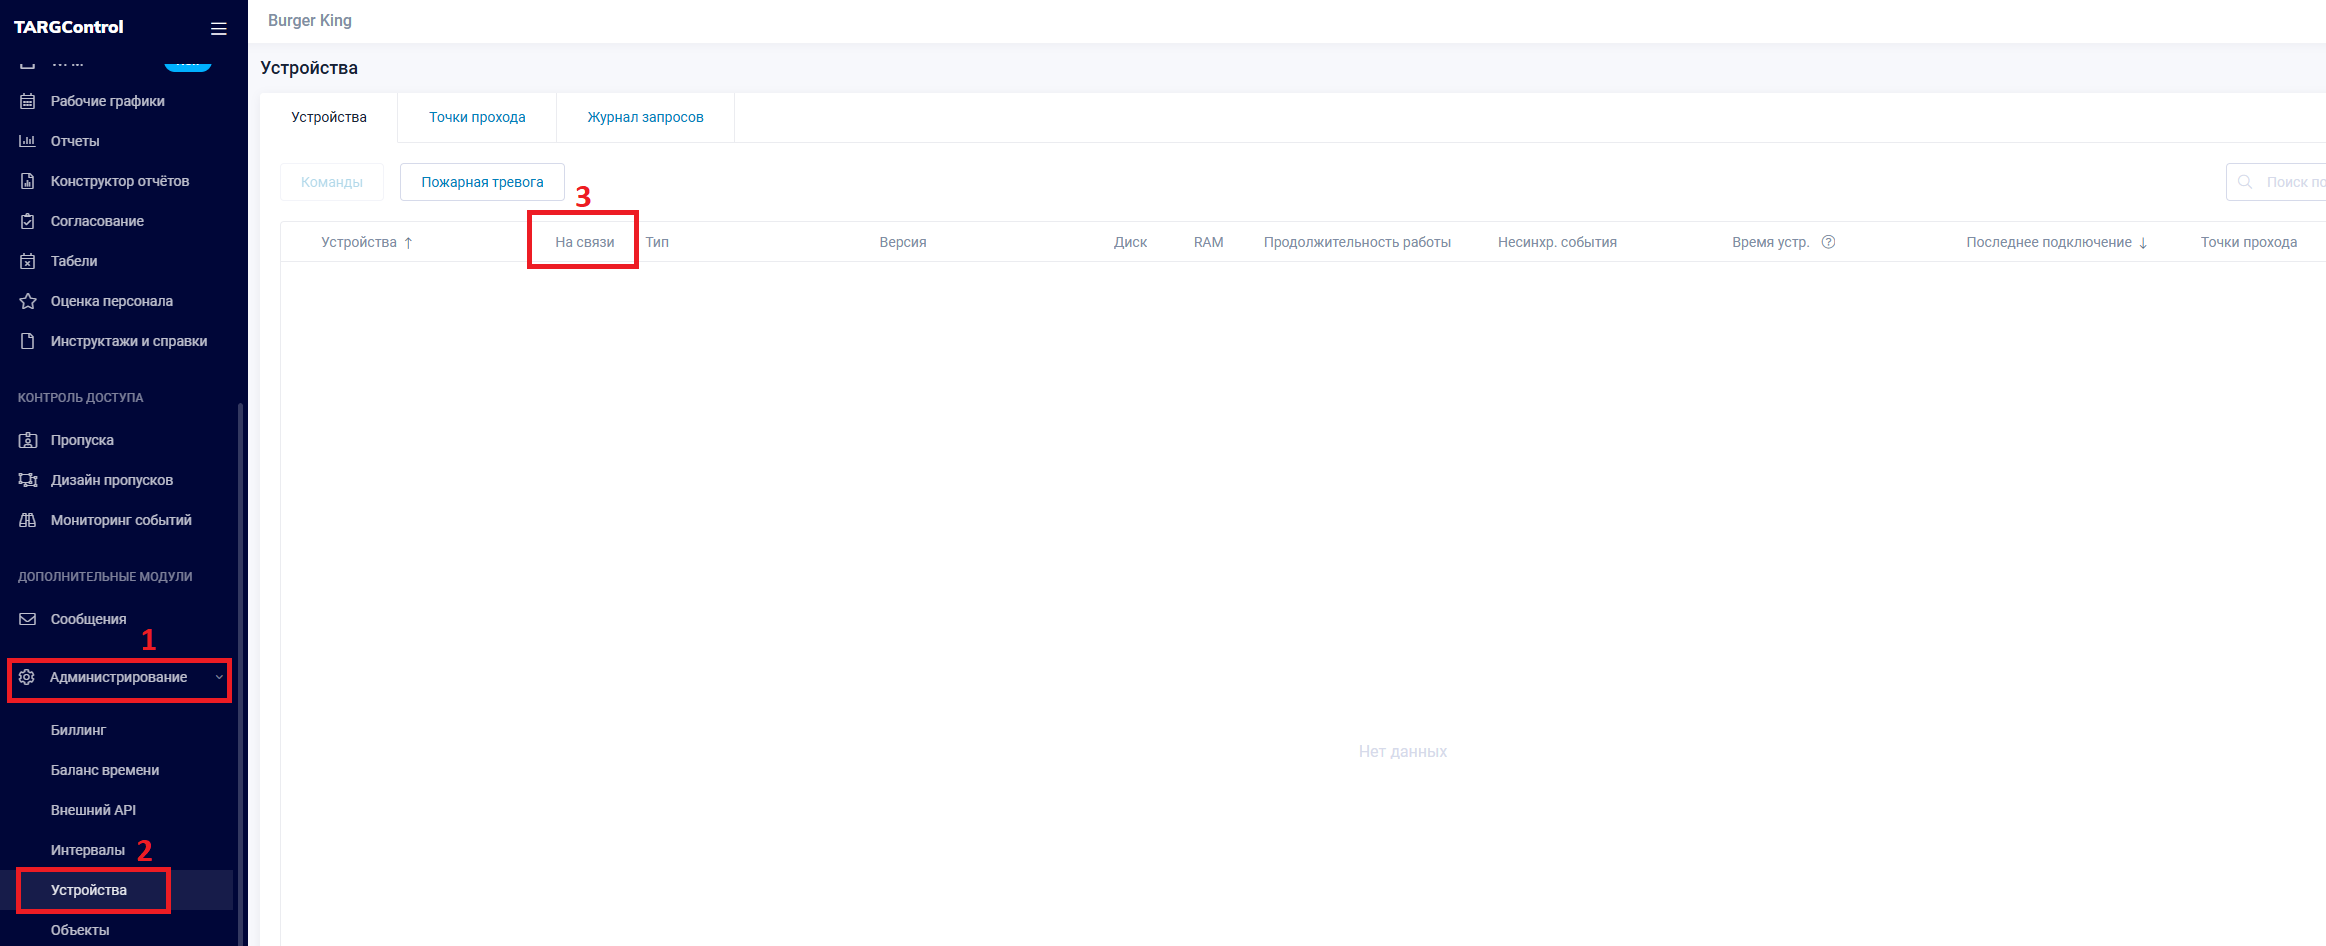
Task: Collapse the Администрирование section chevron
Action: [219, 678]
